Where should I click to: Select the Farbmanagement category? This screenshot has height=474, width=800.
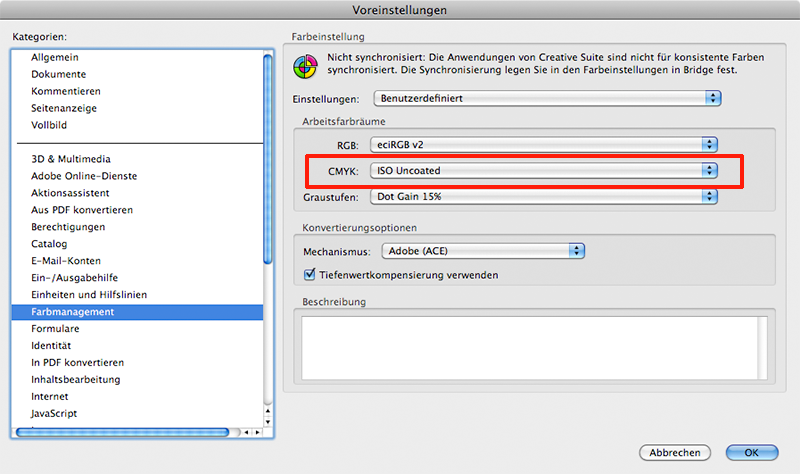click(x=137, y=312)
